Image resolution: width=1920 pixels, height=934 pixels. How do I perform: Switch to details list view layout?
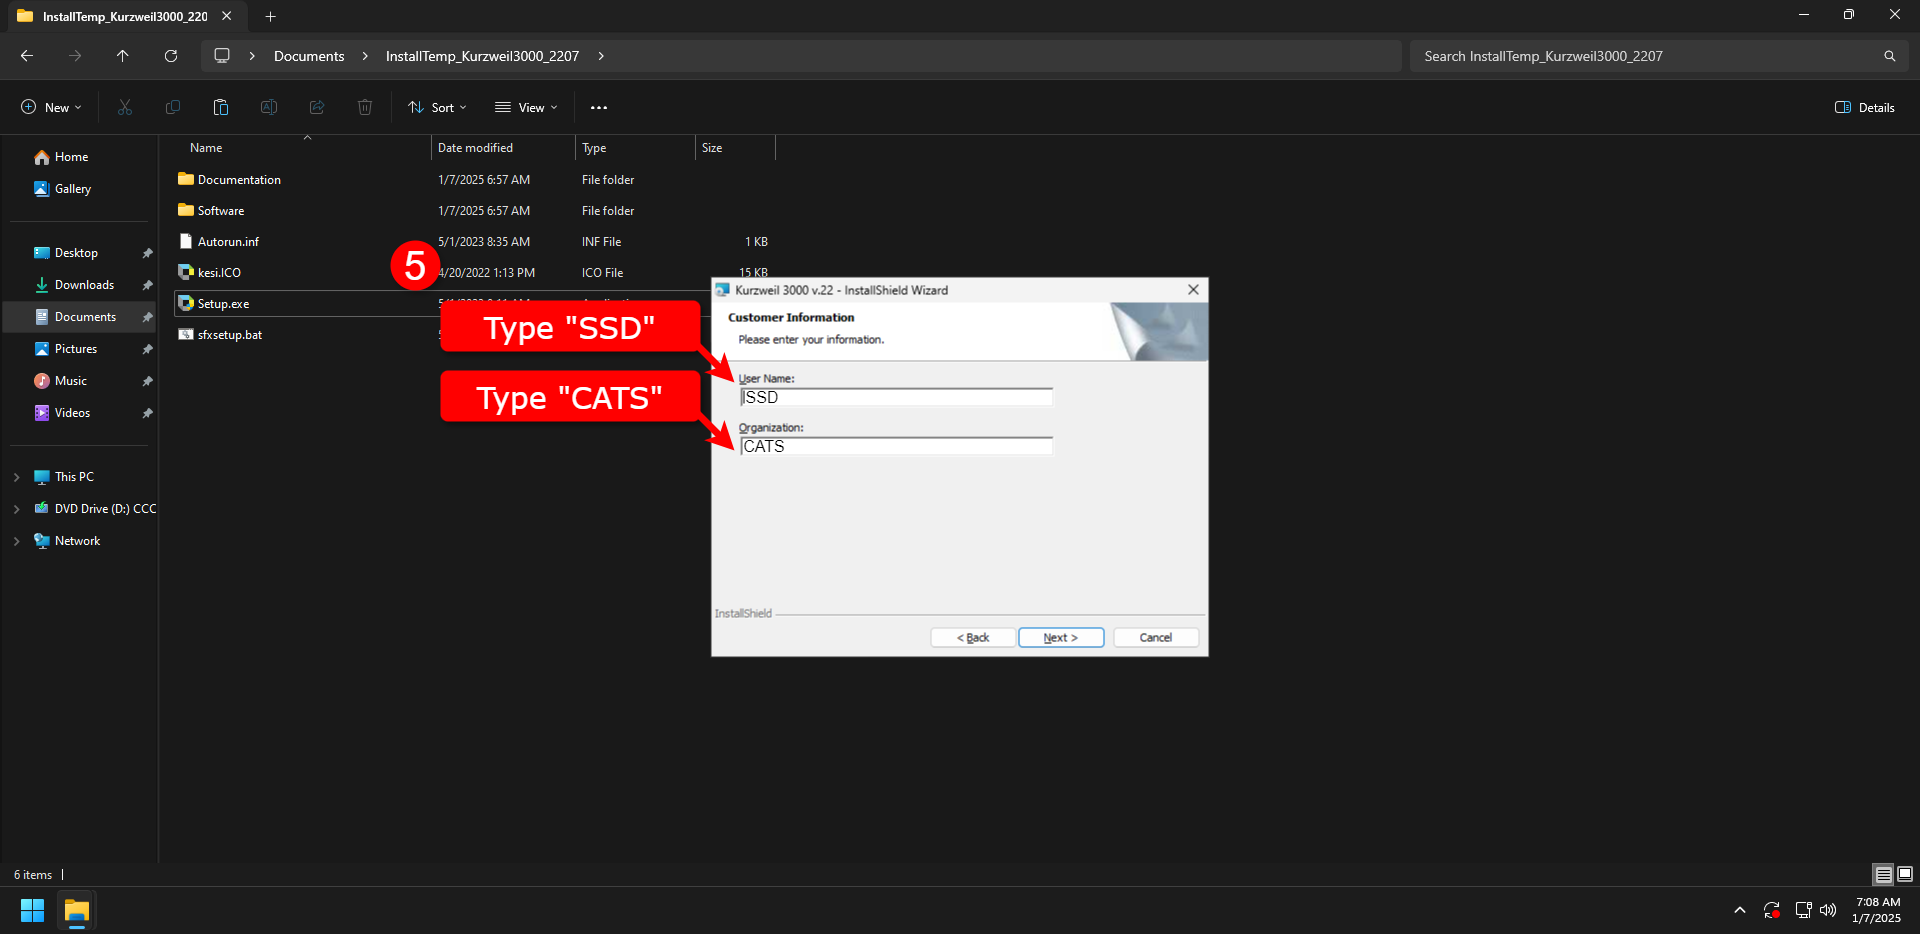[1883, 875]
